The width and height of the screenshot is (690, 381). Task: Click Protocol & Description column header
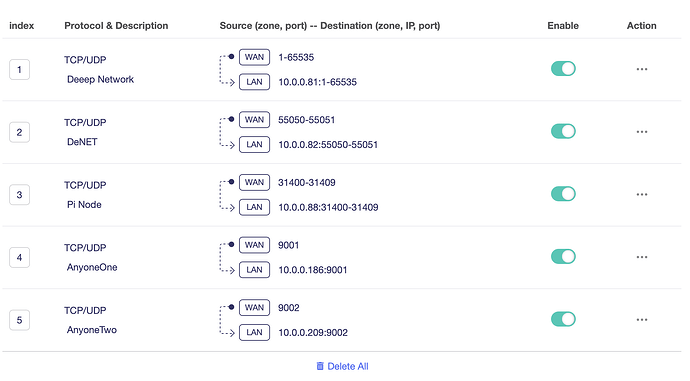(116, 26)
